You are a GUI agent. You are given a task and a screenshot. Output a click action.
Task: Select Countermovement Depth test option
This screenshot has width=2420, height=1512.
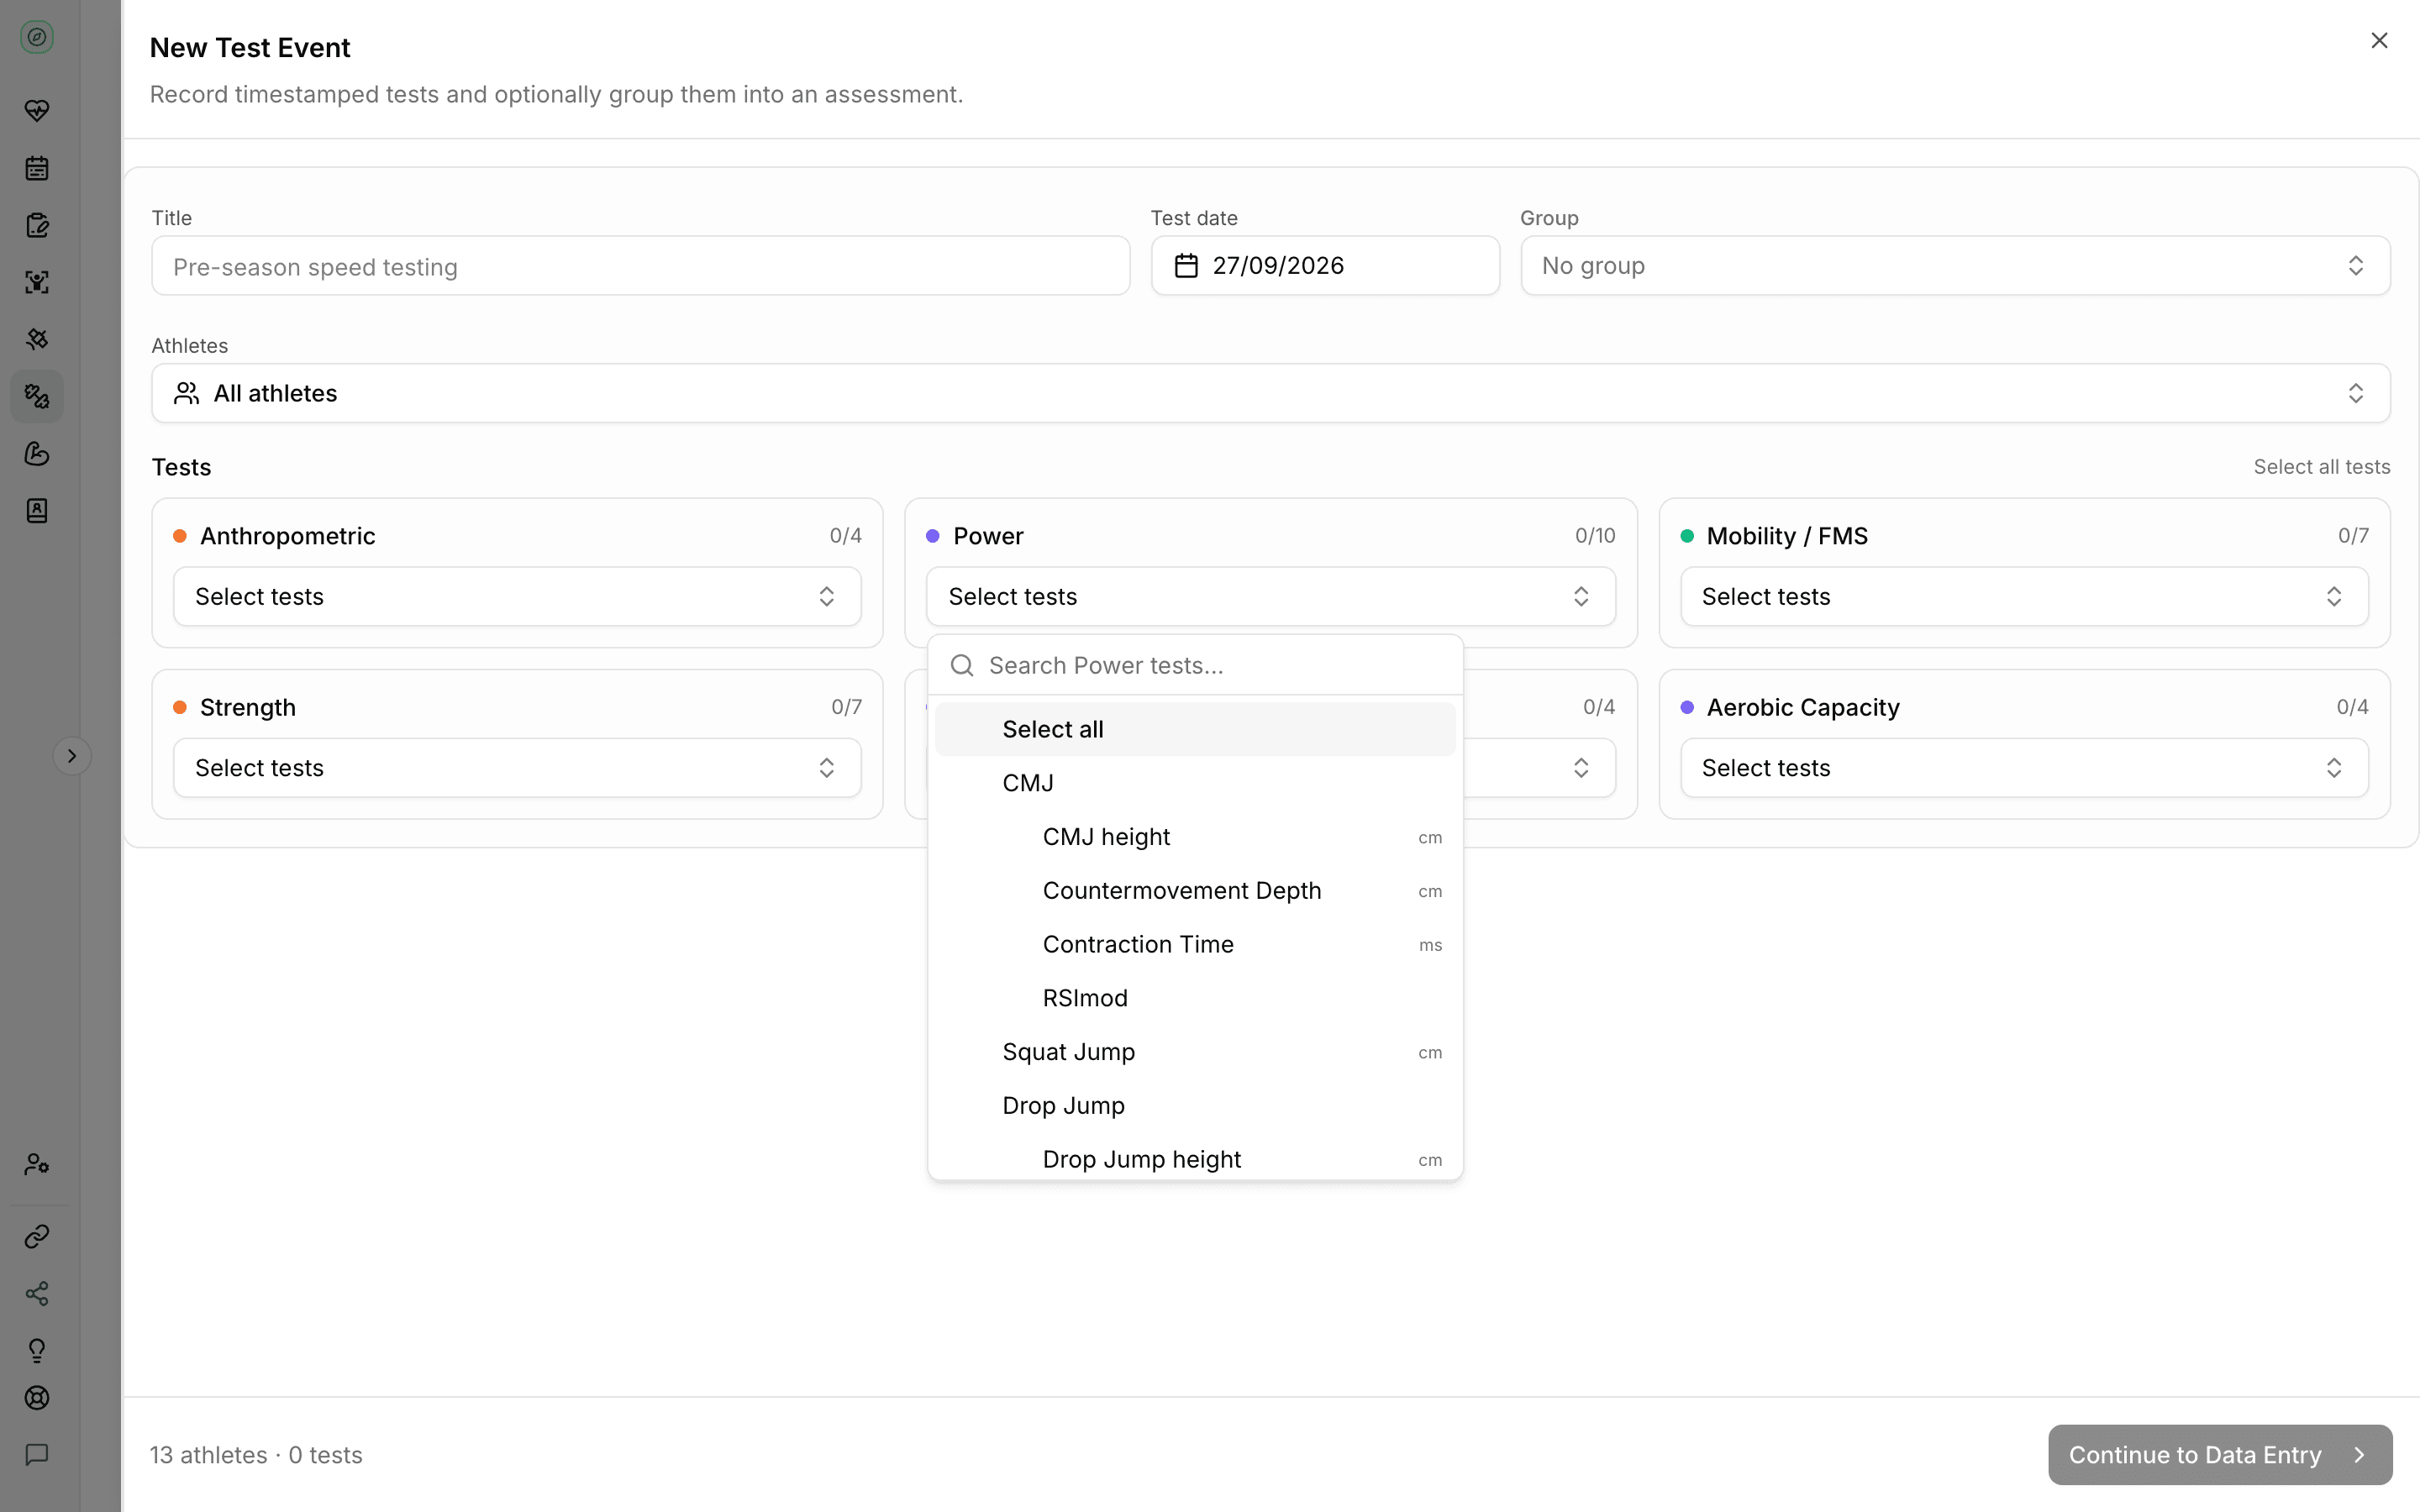click(x=1195, y=891)
